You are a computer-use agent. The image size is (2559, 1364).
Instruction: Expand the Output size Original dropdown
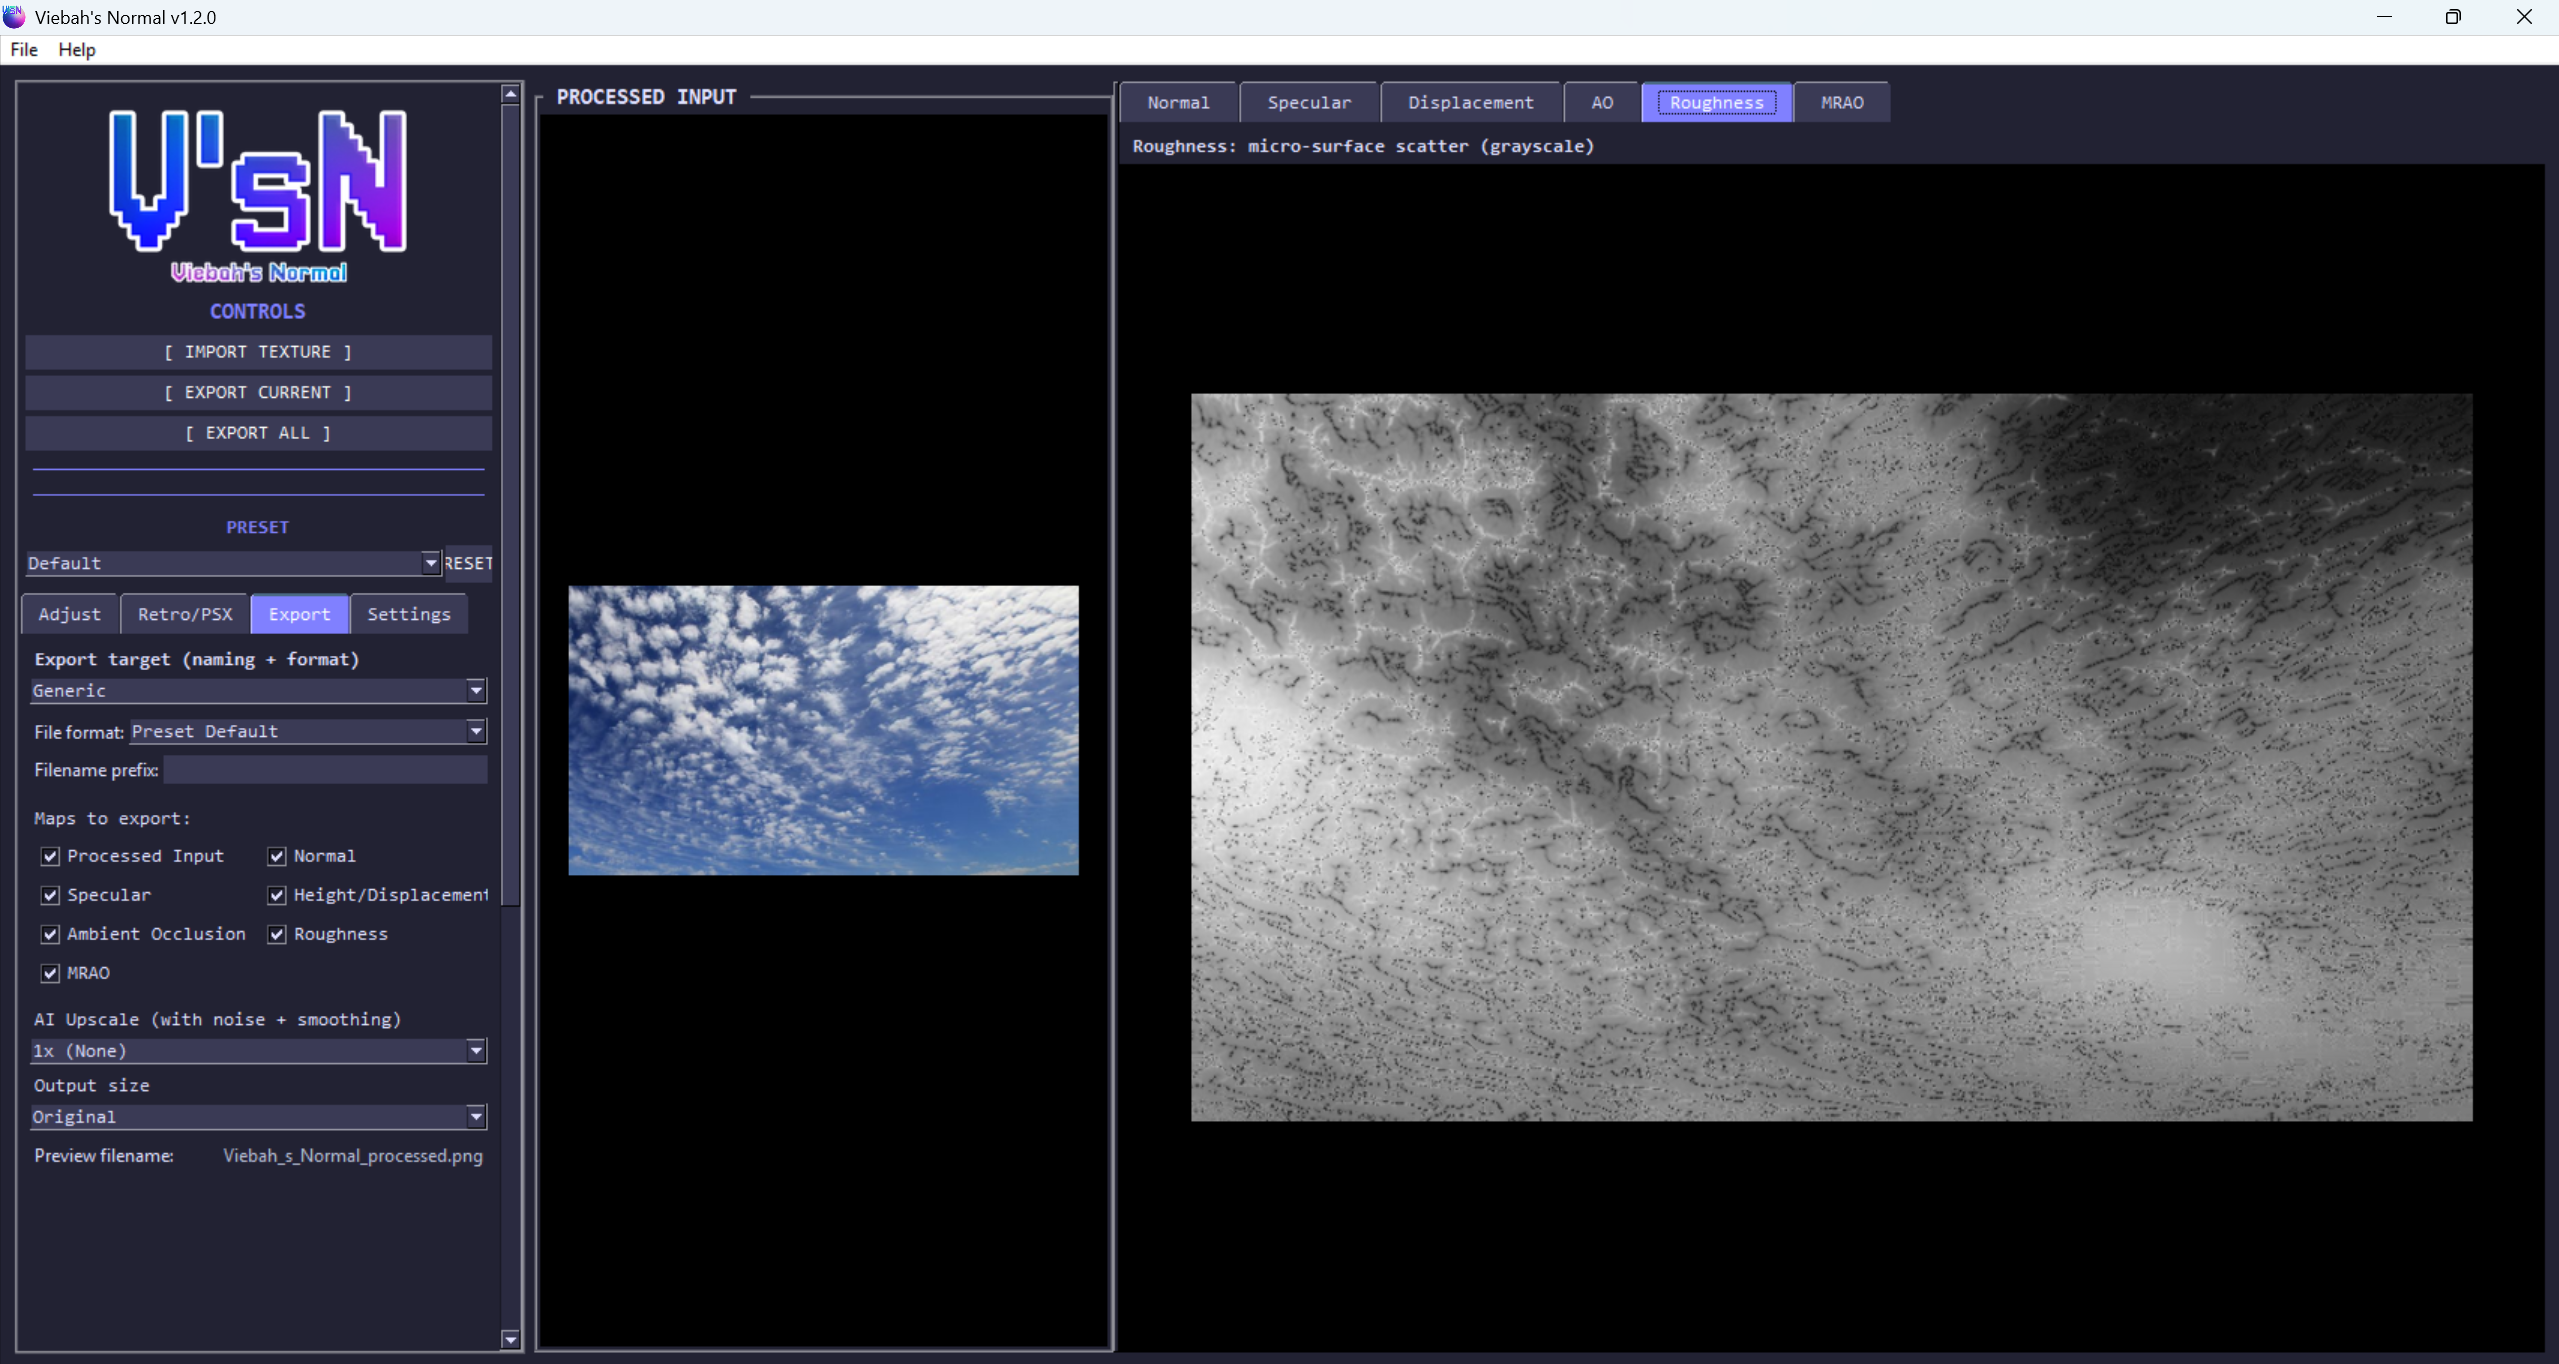[x=476, y=1116]
